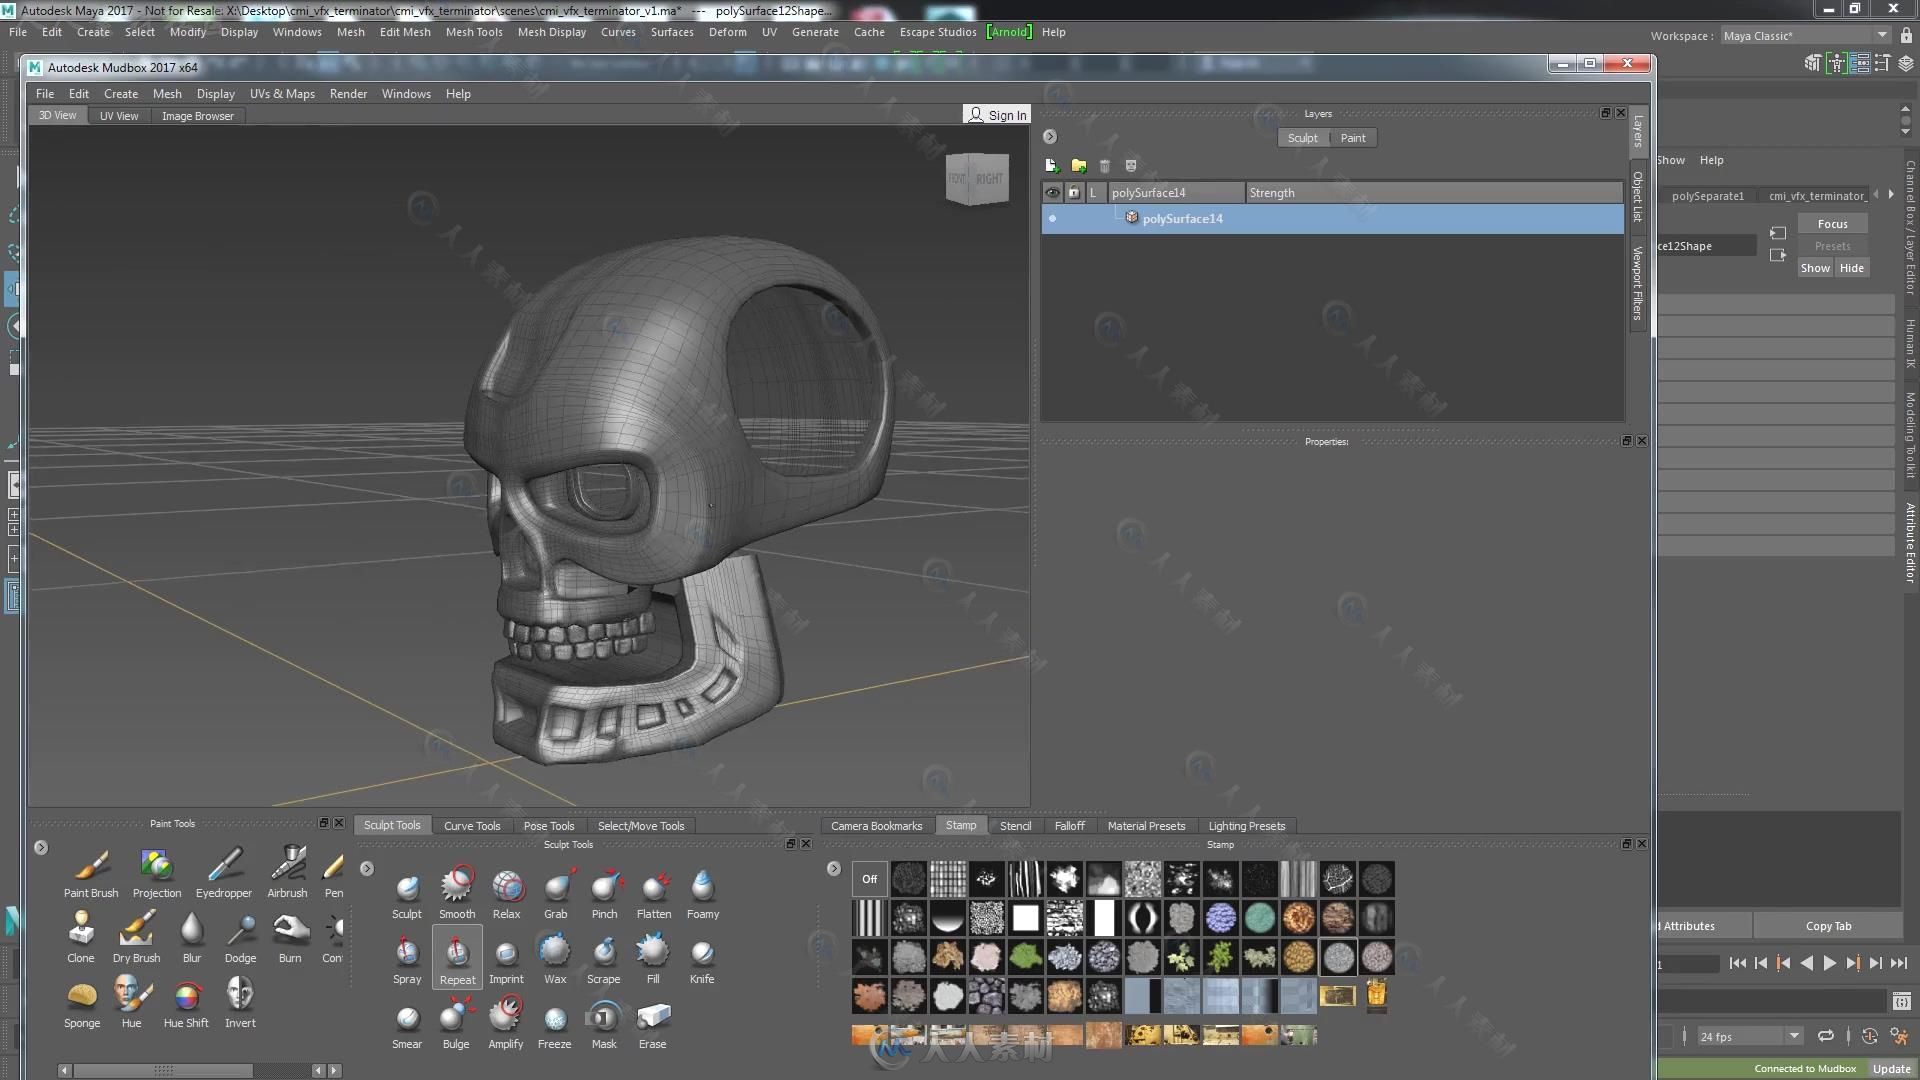Switch layers to Paint mode

[x=1353, y=138]
